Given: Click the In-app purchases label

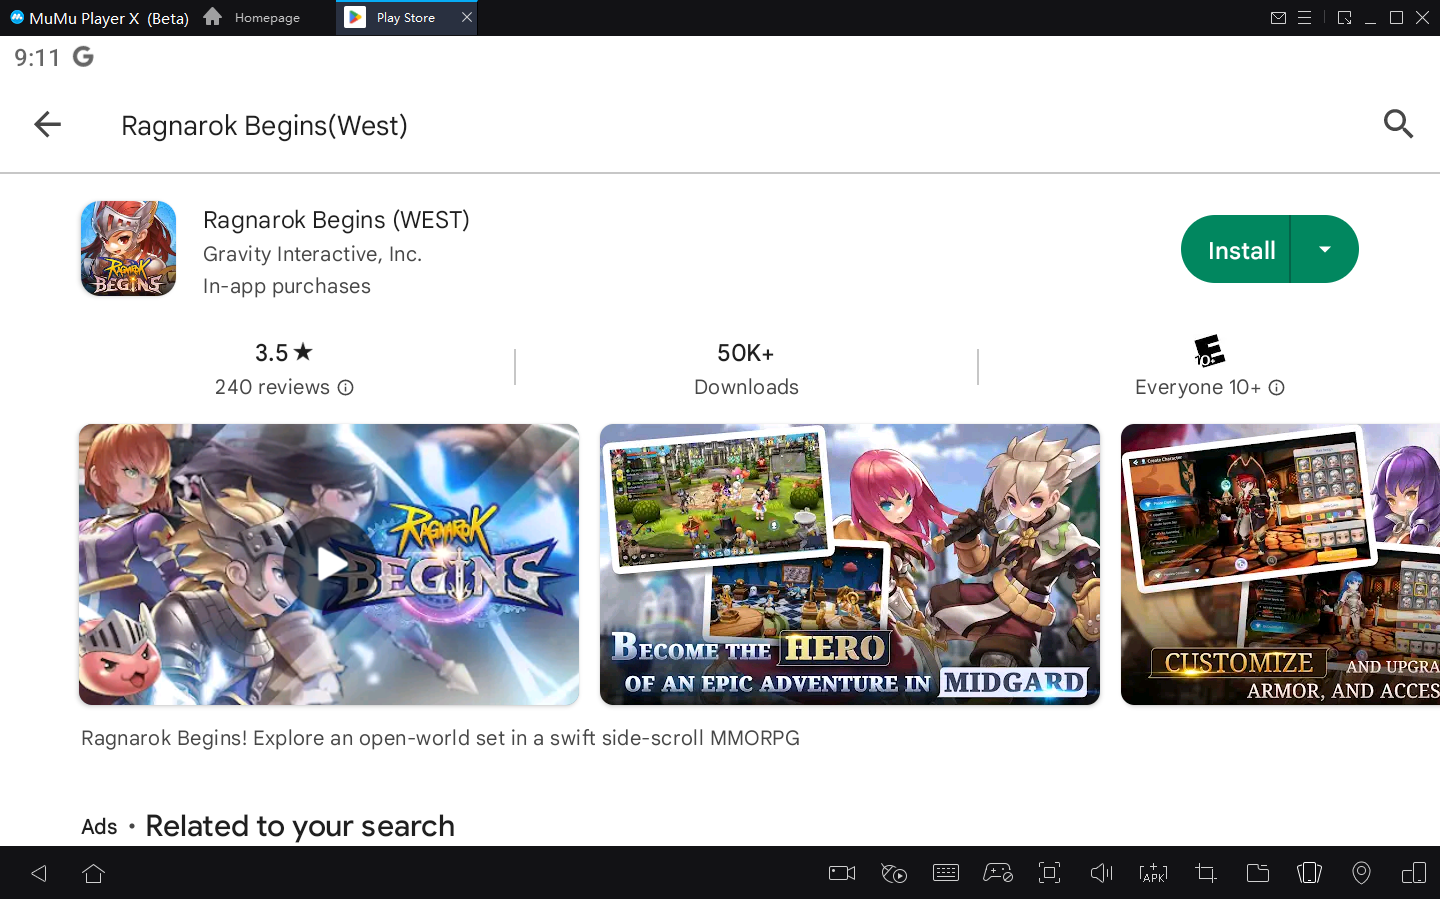Looking at the screenshot, I should tap(287, 286).
